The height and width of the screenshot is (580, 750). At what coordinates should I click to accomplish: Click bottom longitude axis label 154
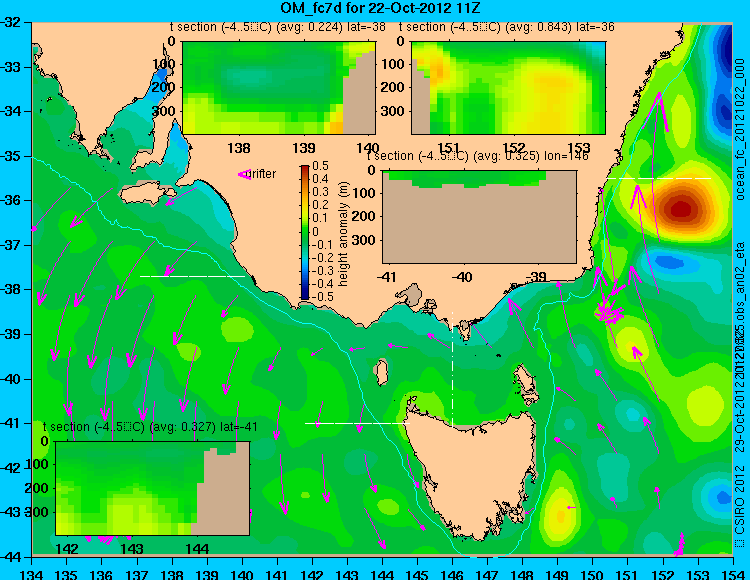[732, 574]
